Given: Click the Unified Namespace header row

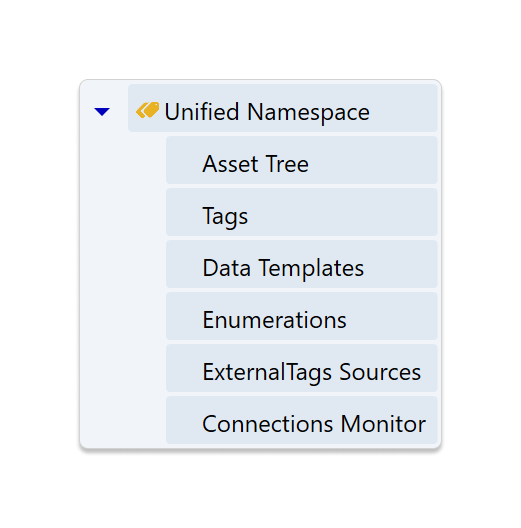Looking at the screenshot, I should (283, 108).
